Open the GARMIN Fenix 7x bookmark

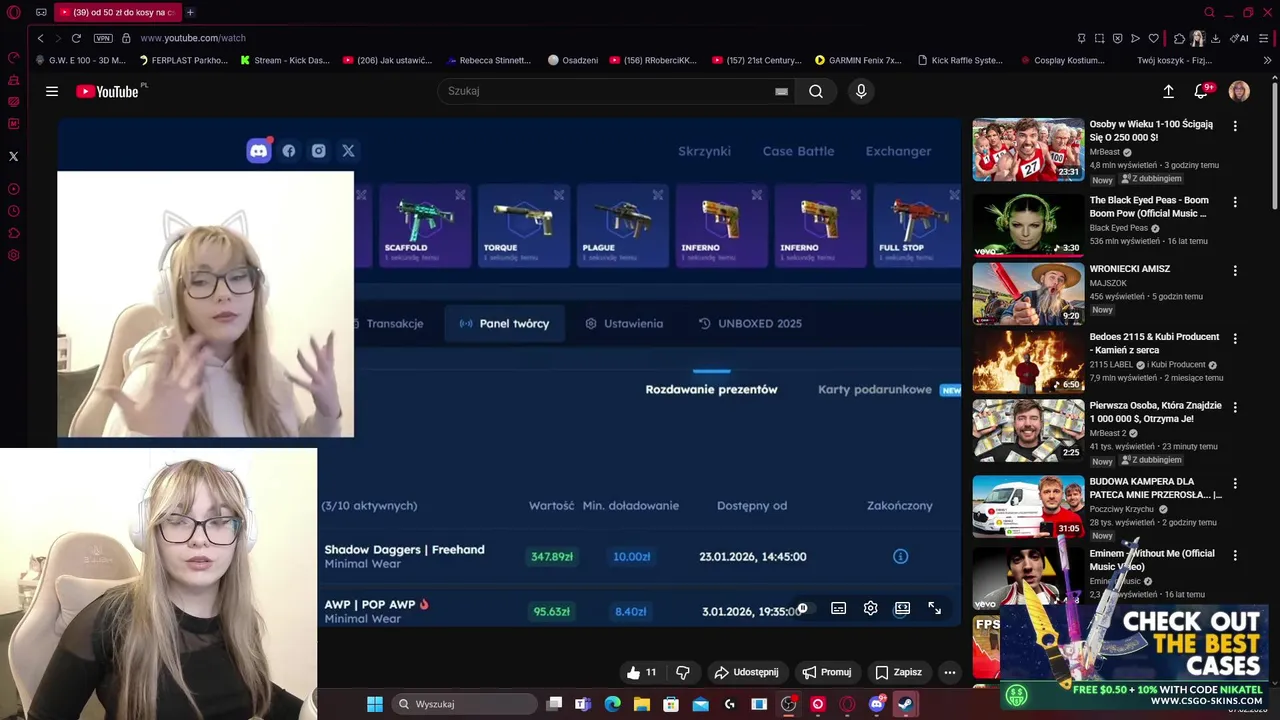point(858,60)
